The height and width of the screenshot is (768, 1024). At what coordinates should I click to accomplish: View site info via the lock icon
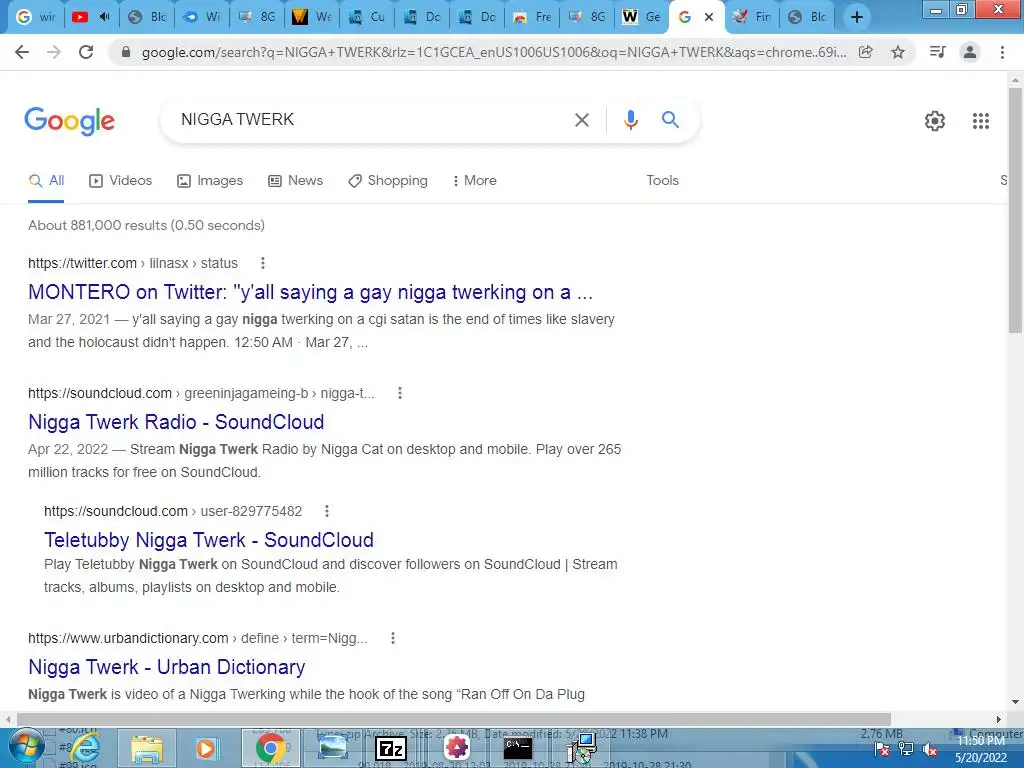(x=126, y=52)
